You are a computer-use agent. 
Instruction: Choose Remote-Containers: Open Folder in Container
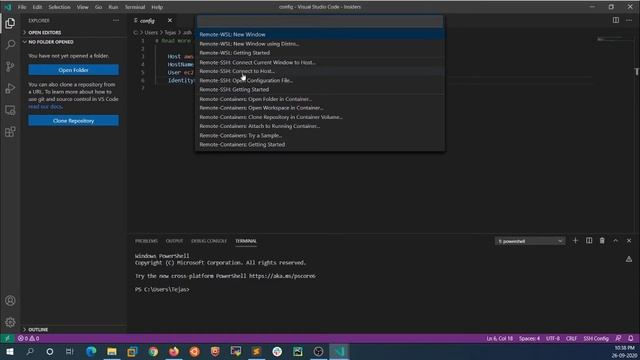(x=320, y=99)
